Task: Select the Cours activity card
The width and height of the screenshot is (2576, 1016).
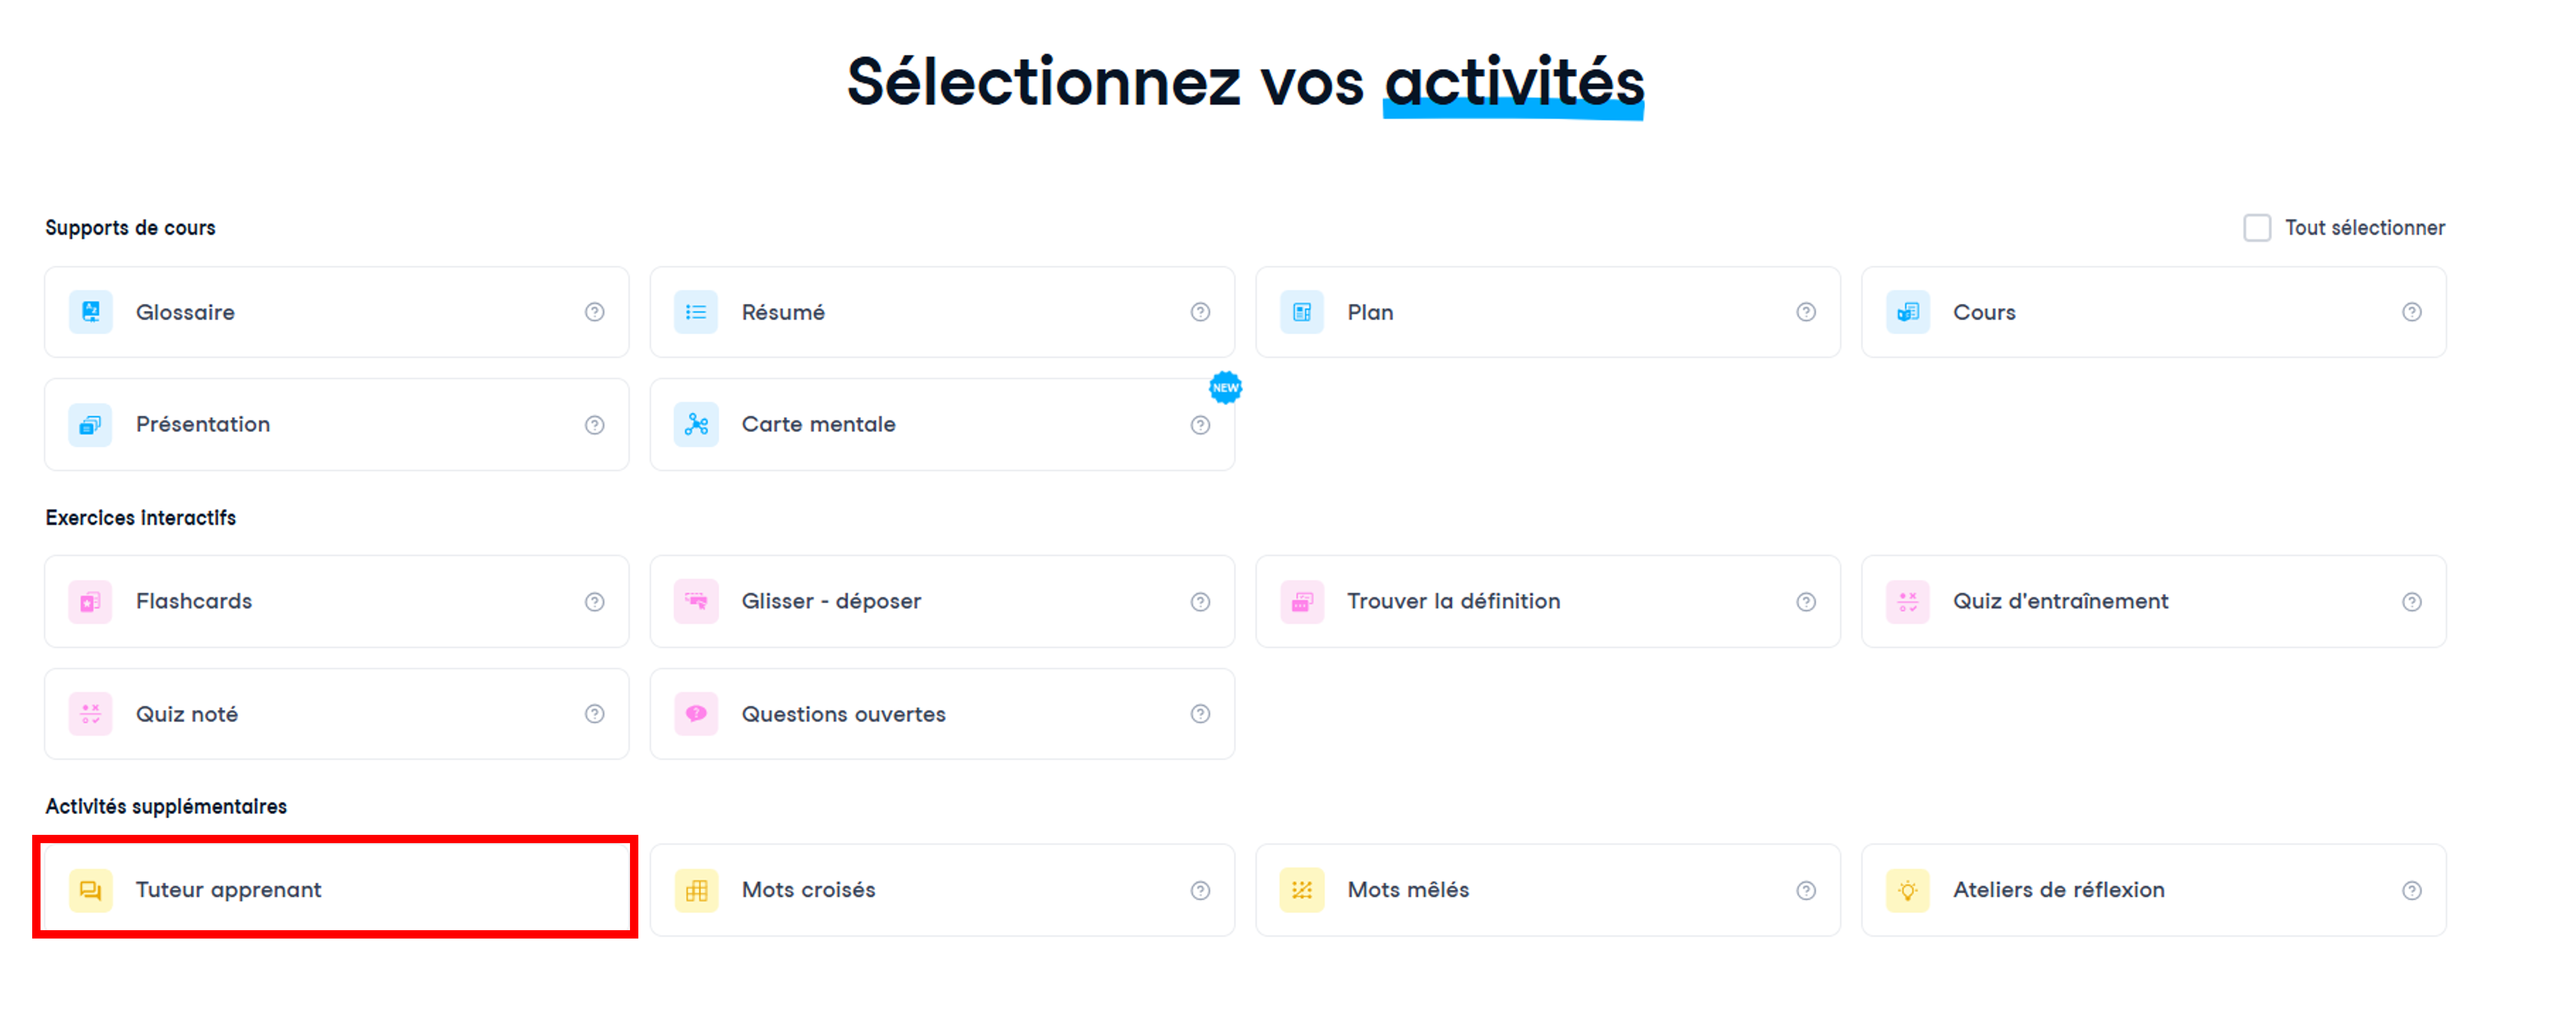Action: tap(2152, 312)
